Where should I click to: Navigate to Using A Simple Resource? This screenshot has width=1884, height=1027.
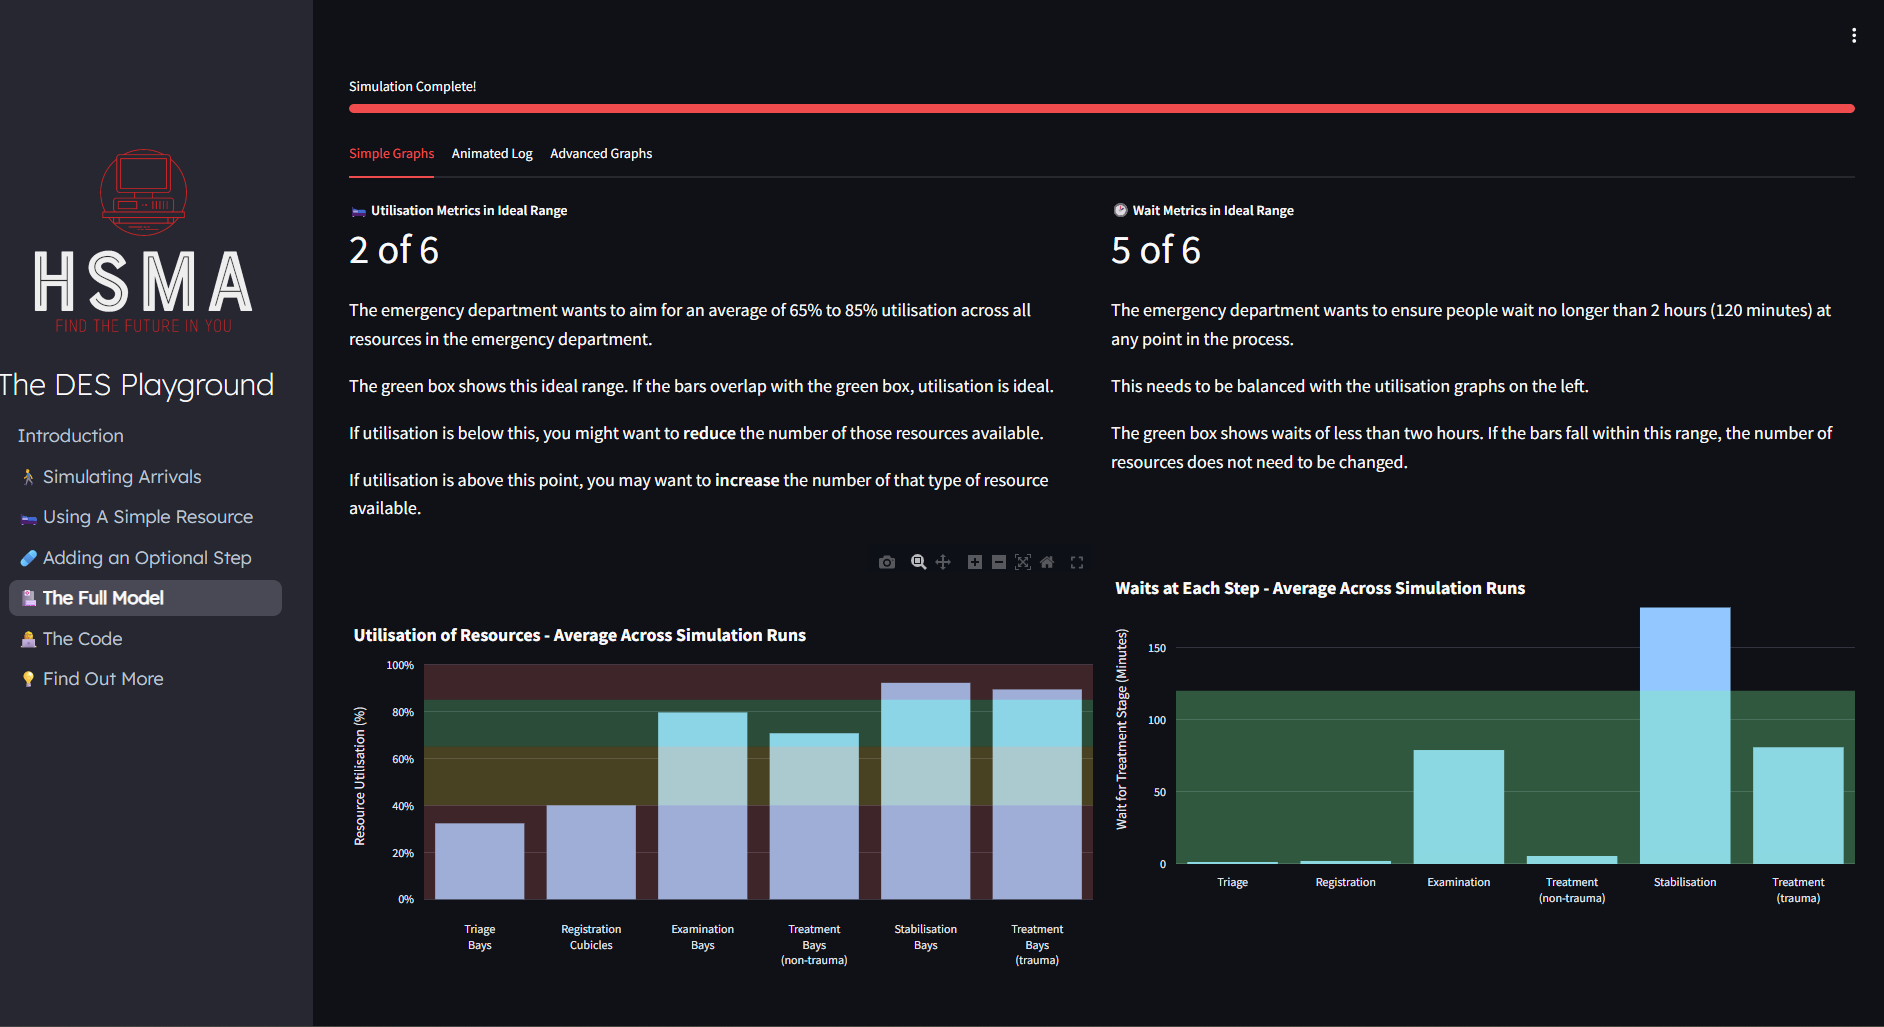click(147, 517)
